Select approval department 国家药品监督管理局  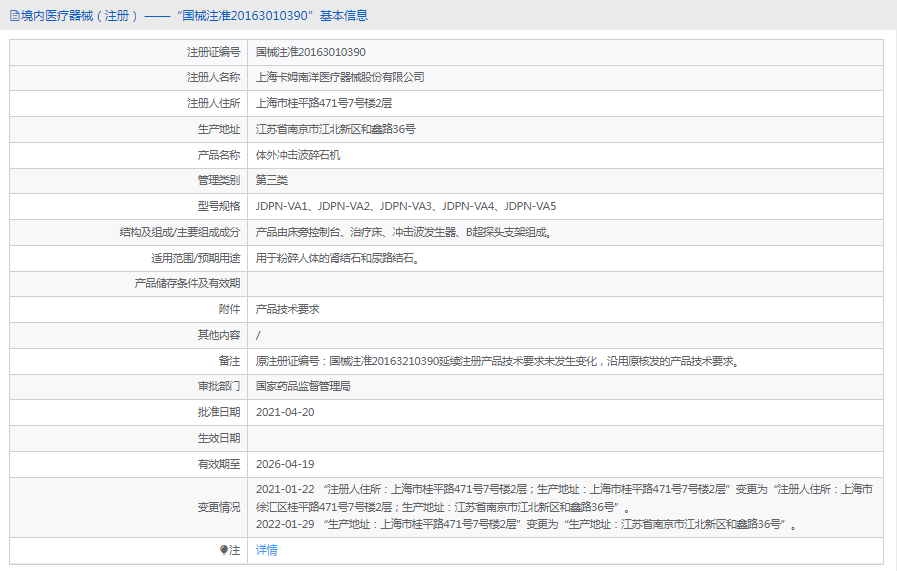coord(303,386)
